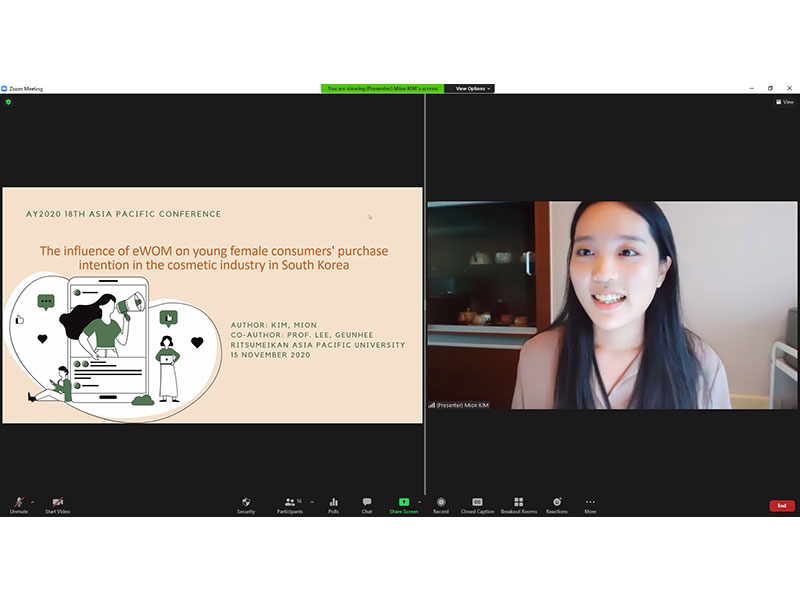
Task: Unmute the microphone
Action: (18, 503)
